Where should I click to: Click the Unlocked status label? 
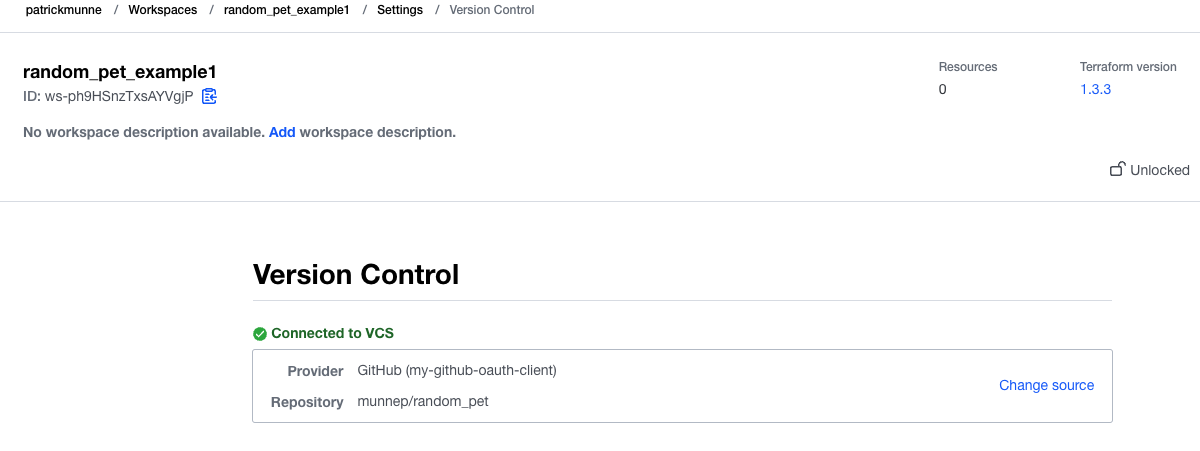[1160, 170]
